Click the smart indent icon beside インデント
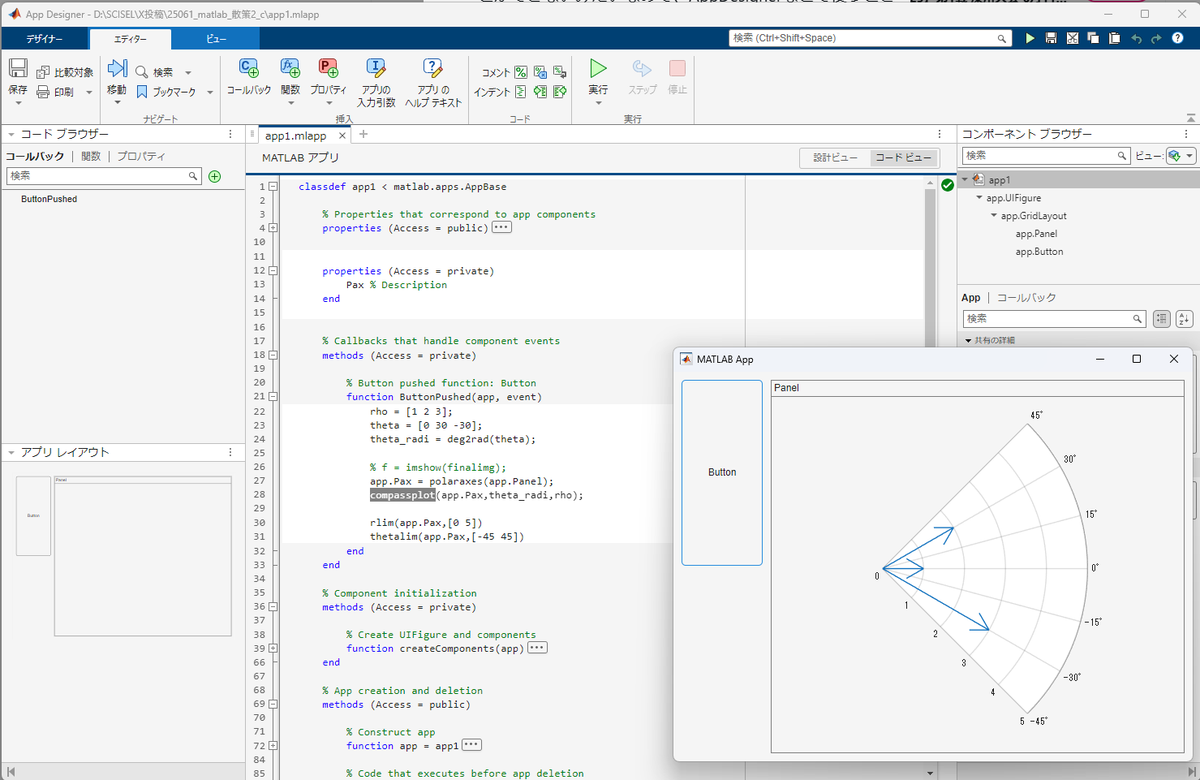 520,92
